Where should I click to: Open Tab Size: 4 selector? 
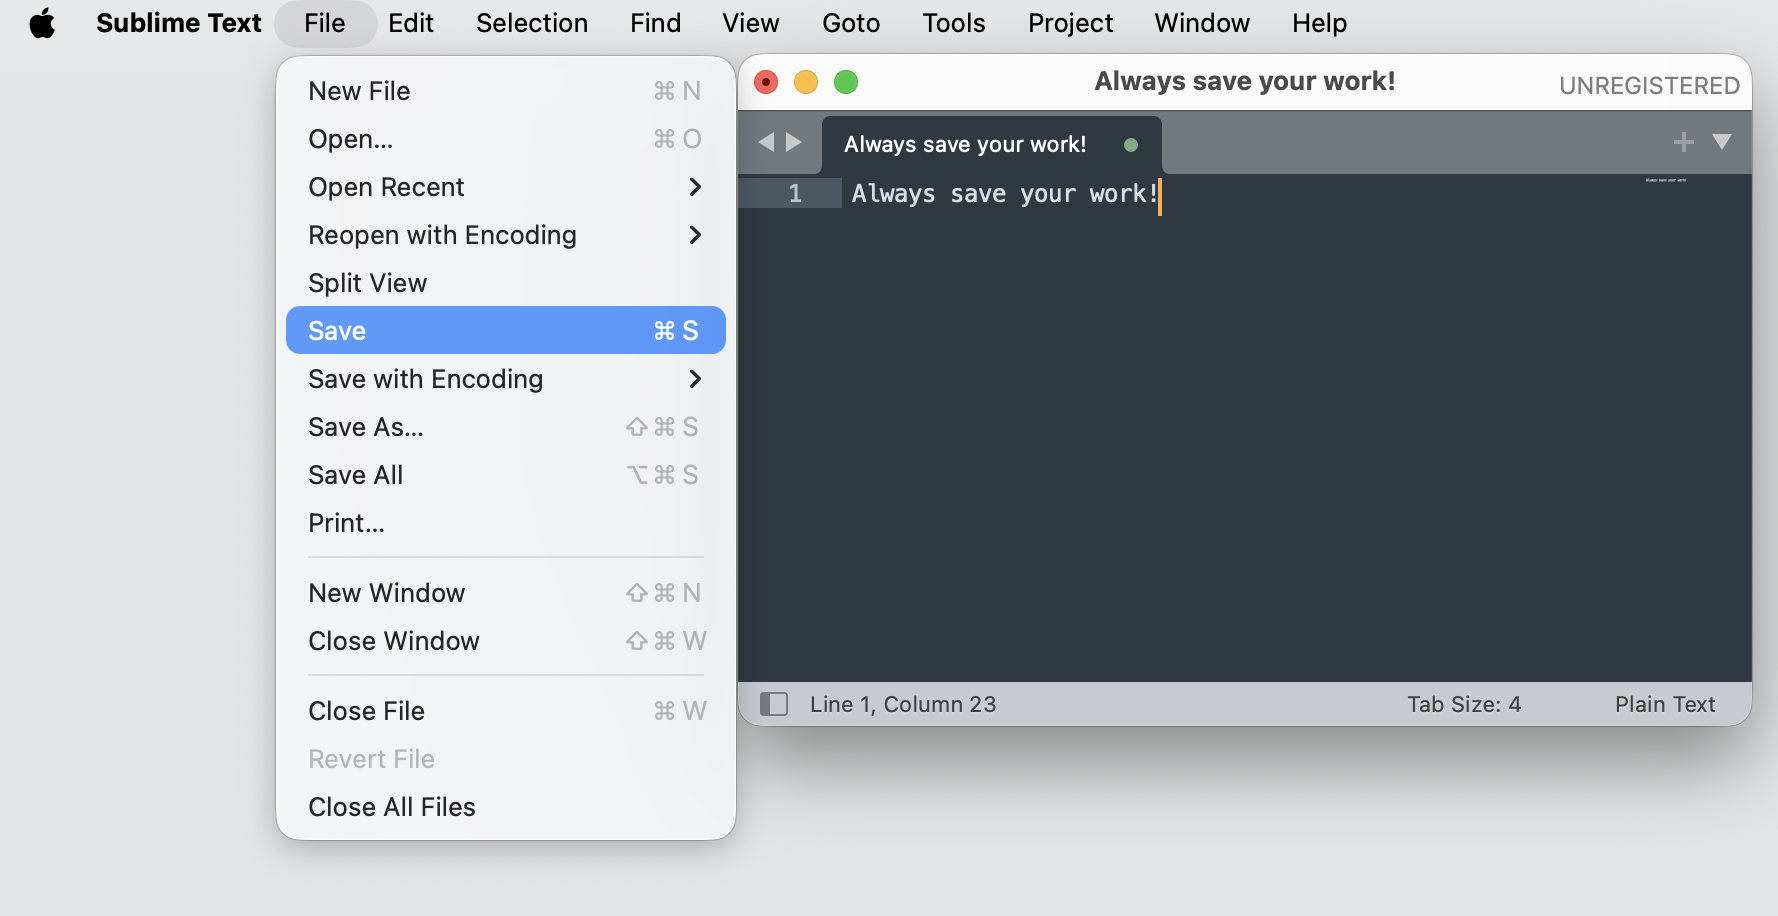click(x=1464, y=704)
